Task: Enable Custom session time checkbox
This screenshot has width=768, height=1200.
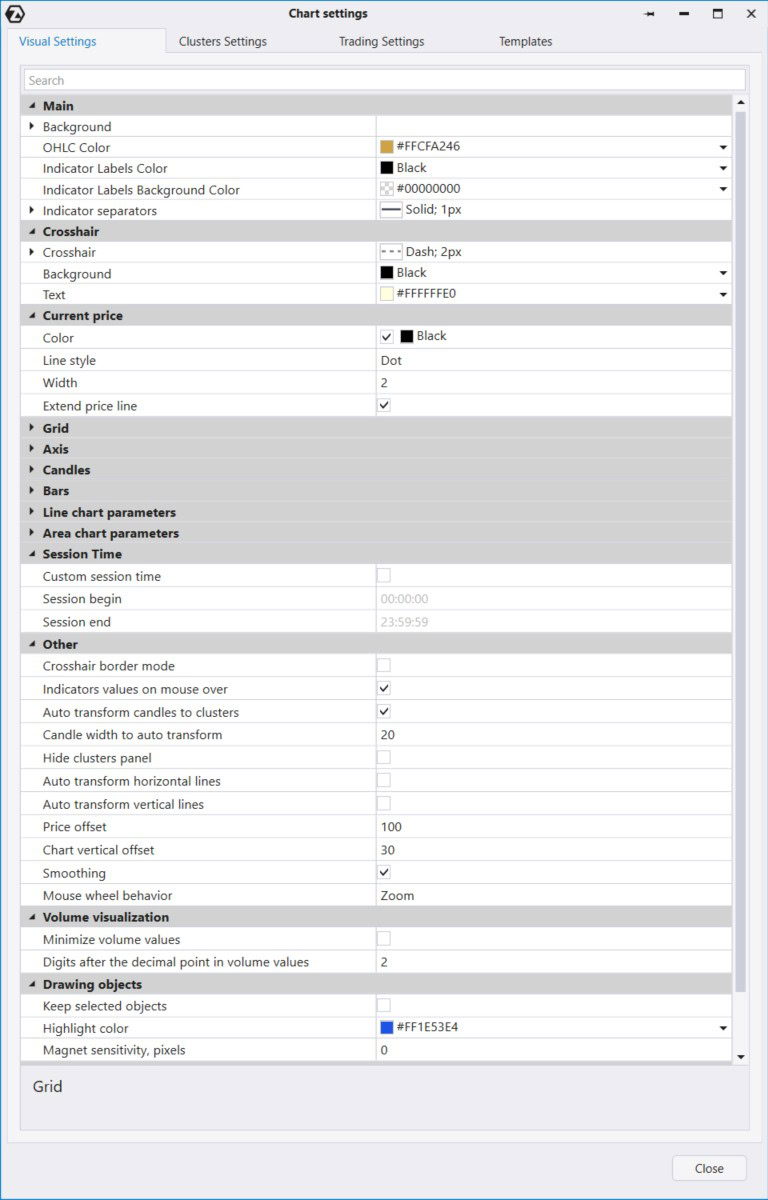Action: click(384, 575)
